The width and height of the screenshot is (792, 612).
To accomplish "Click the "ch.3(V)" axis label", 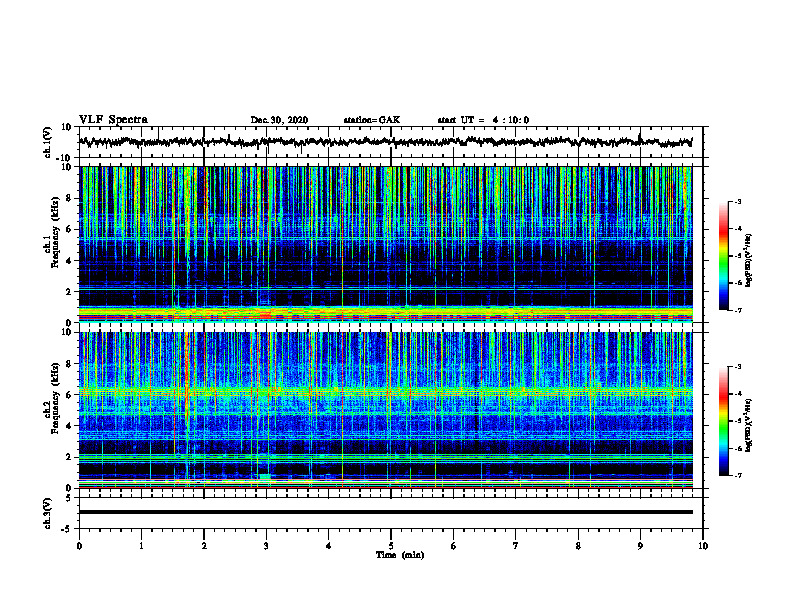I will 48,513.
